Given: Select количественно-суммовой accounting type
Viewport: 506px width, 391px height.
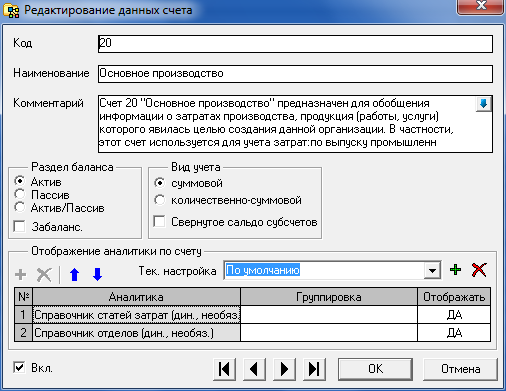Looking at the screenshot, I should click(x=160, y=200).
